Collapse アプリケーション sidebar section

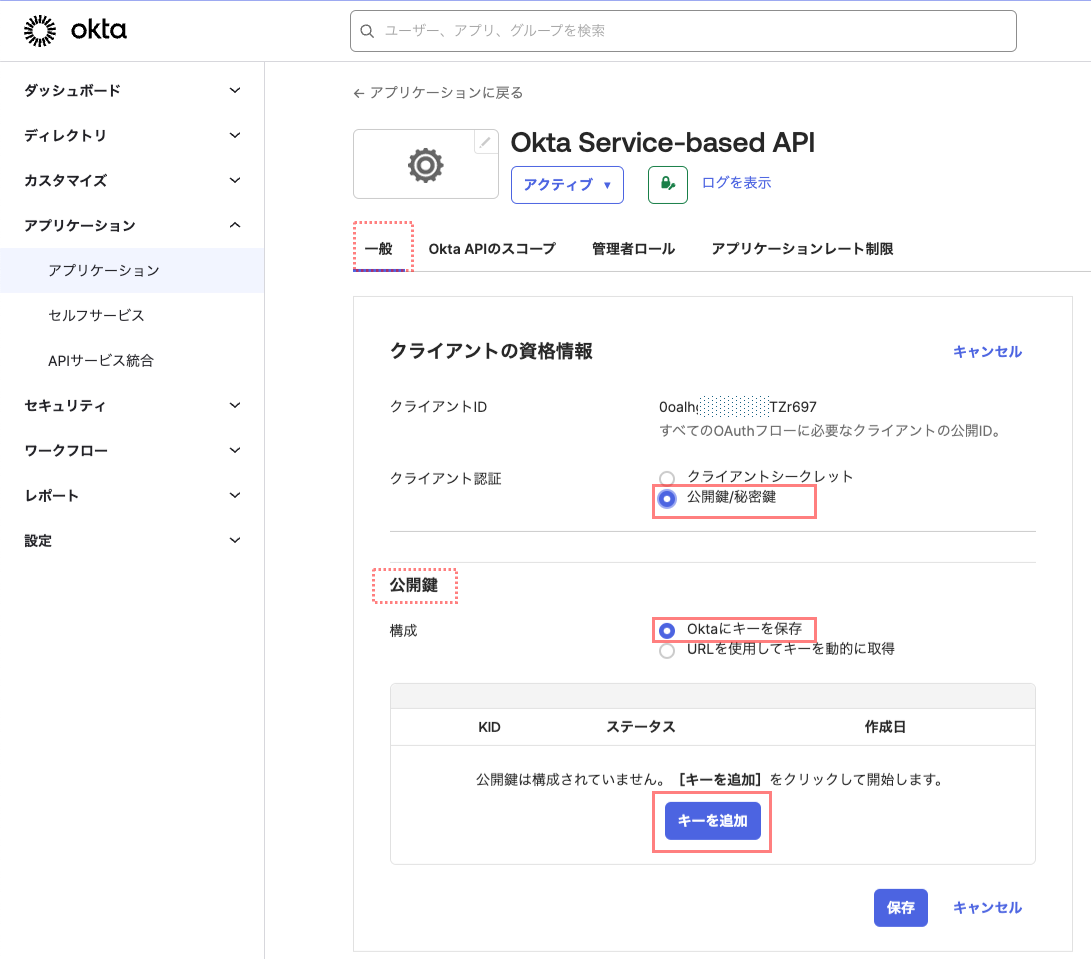click(132, 226)
